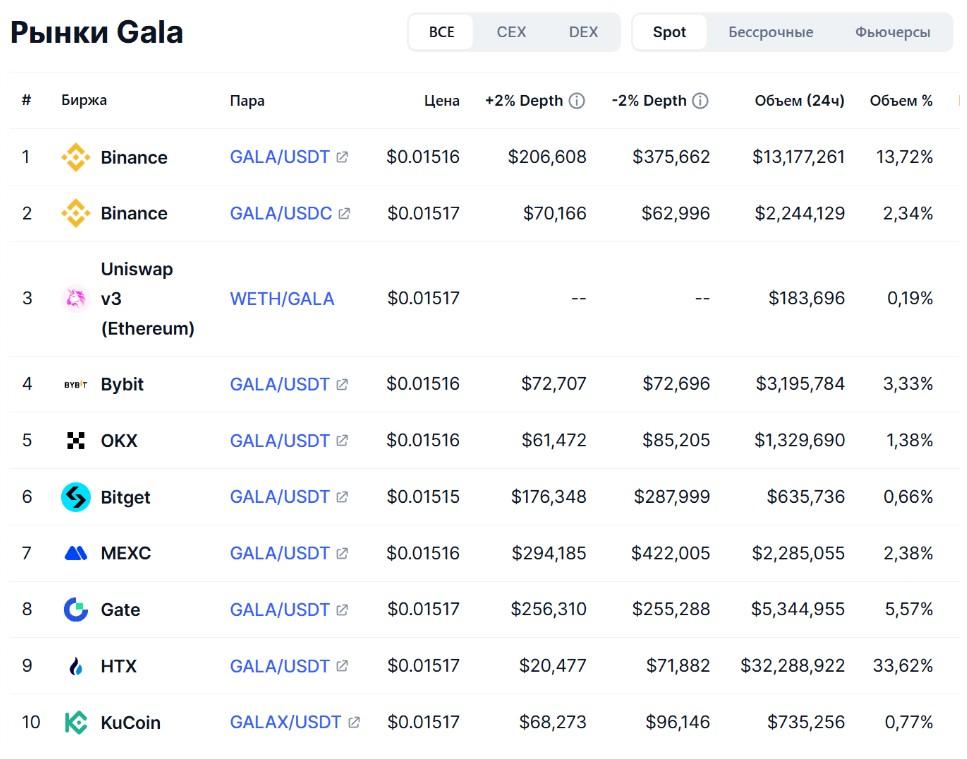Select the Бессрочные market tab
The height and width of the screenshot is (759, 967).
[770, 32]
